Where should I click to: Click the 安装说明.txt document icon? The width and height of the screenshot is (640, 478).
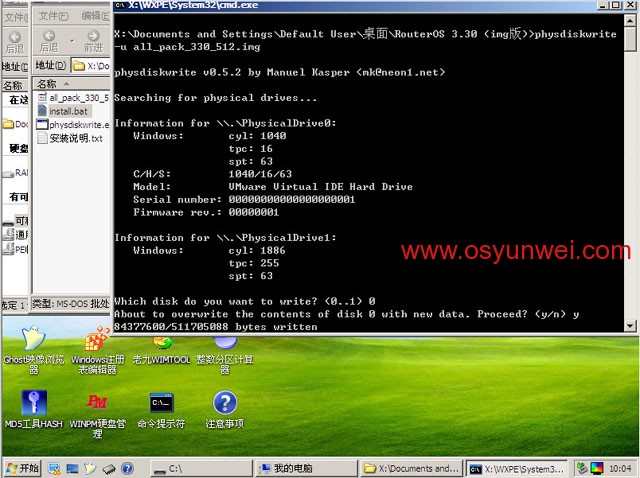42,138
